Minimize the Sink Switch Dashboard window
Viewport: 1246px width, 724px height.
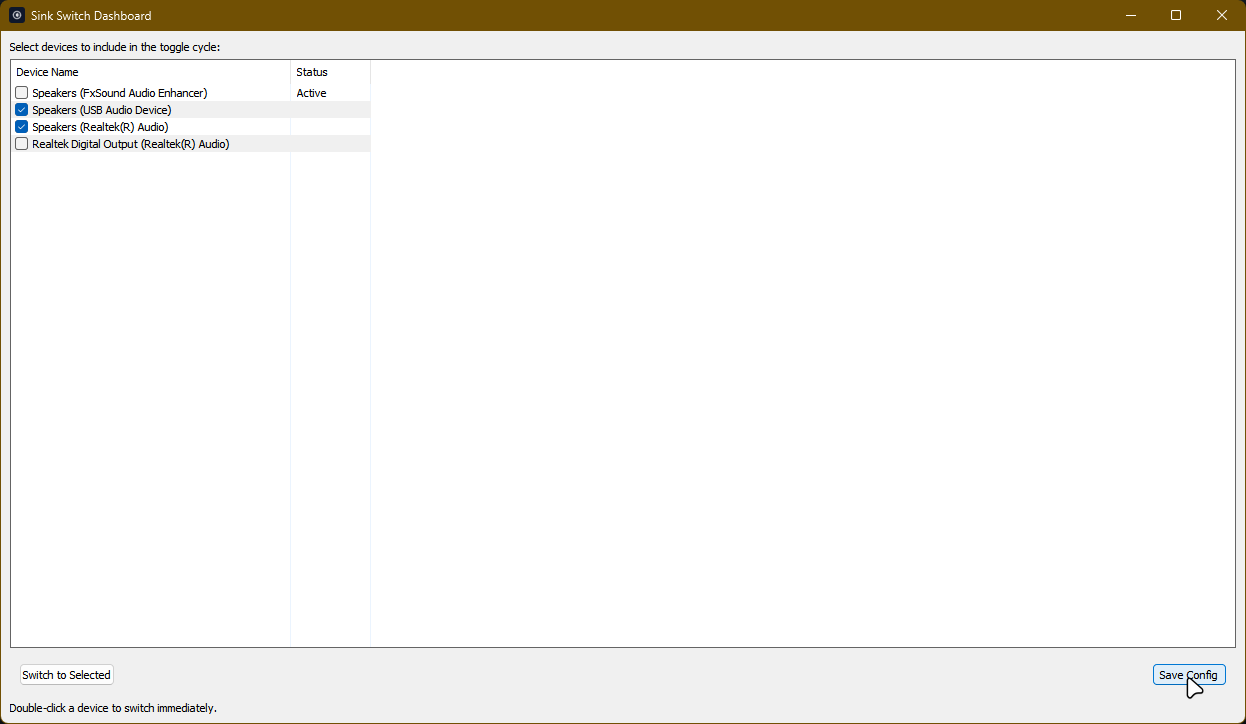pos(1130,15)
